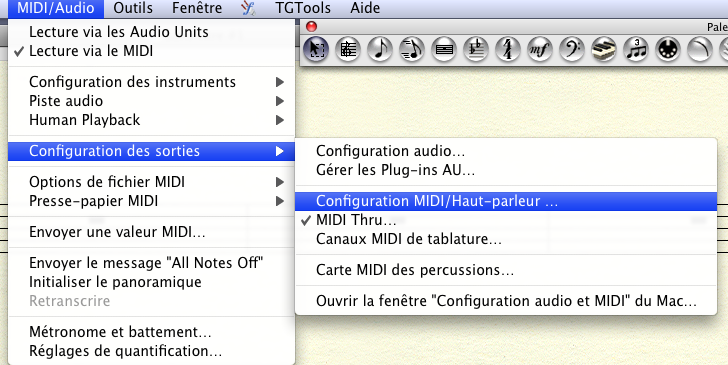Click Configuration des instruments label
This screenshot has height=365, width=728.
pos(132,82)
